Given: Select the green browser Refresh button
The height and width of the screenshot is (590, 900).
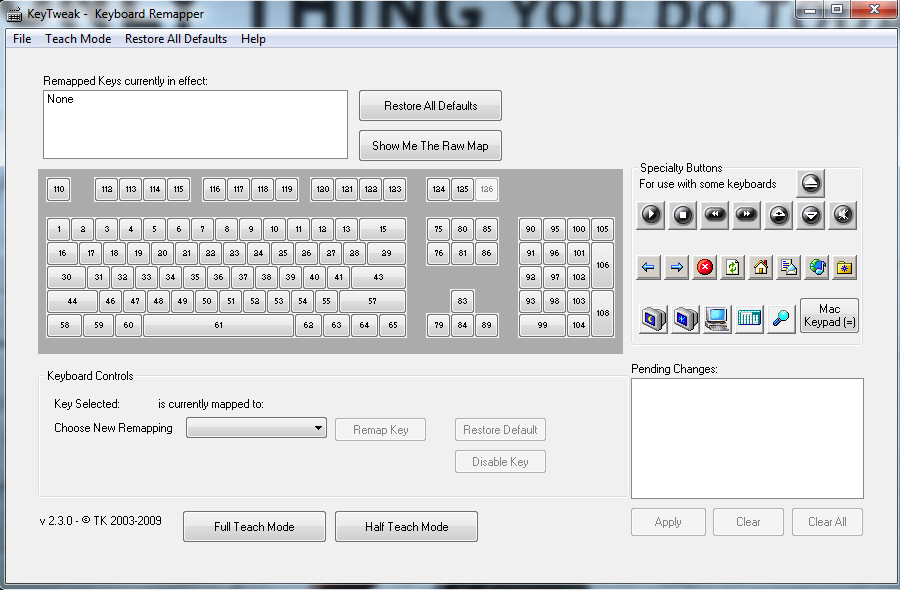Looking at the screenshot, I should point(732,267).
